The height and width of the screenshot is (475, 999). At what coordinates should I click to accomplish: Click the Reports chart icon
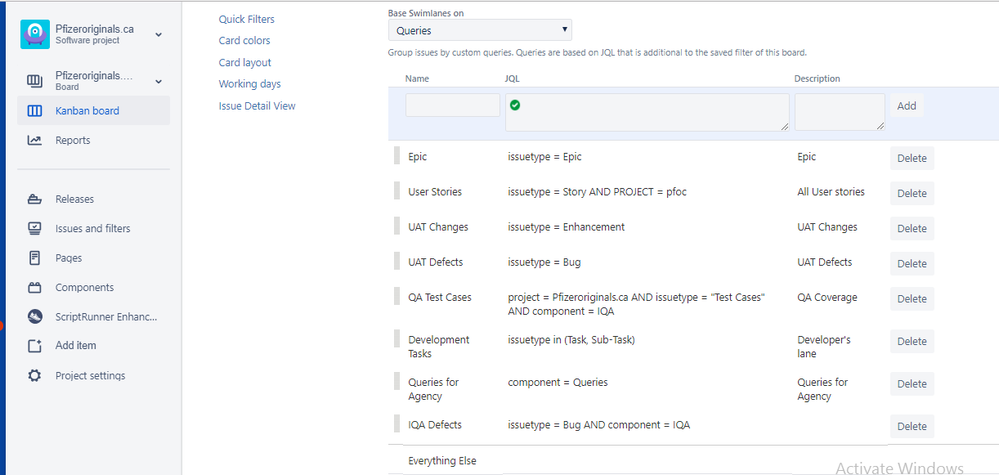35,141
